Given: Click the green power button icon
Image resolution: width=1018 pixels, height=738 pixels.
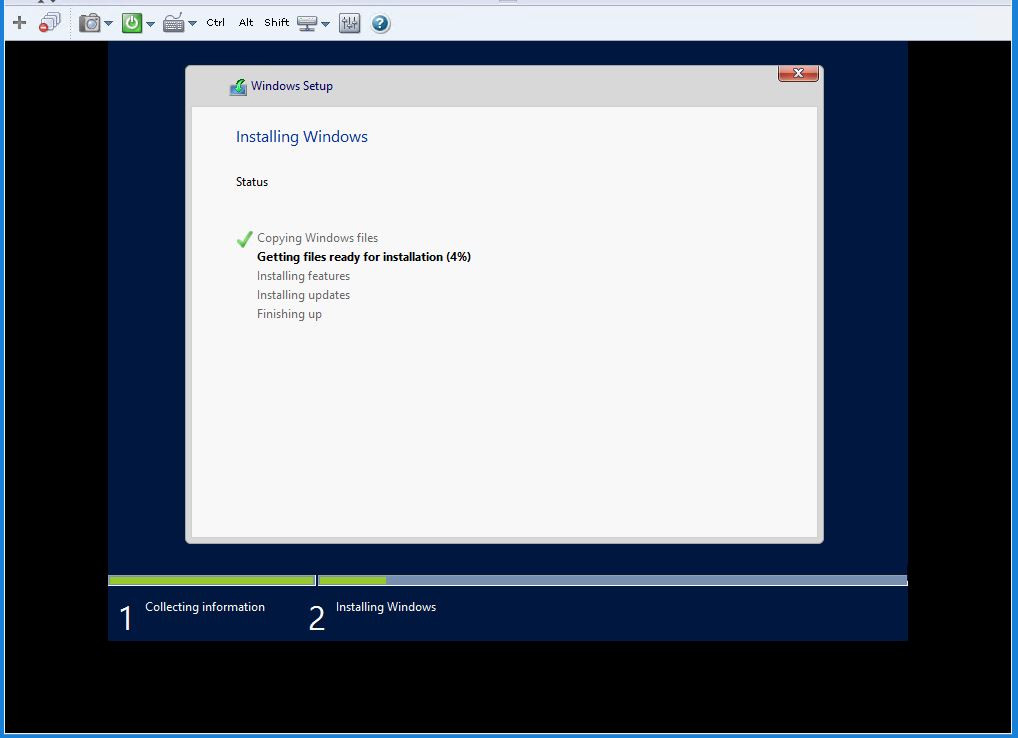Looking at the screenshot, I should [133, 22].
